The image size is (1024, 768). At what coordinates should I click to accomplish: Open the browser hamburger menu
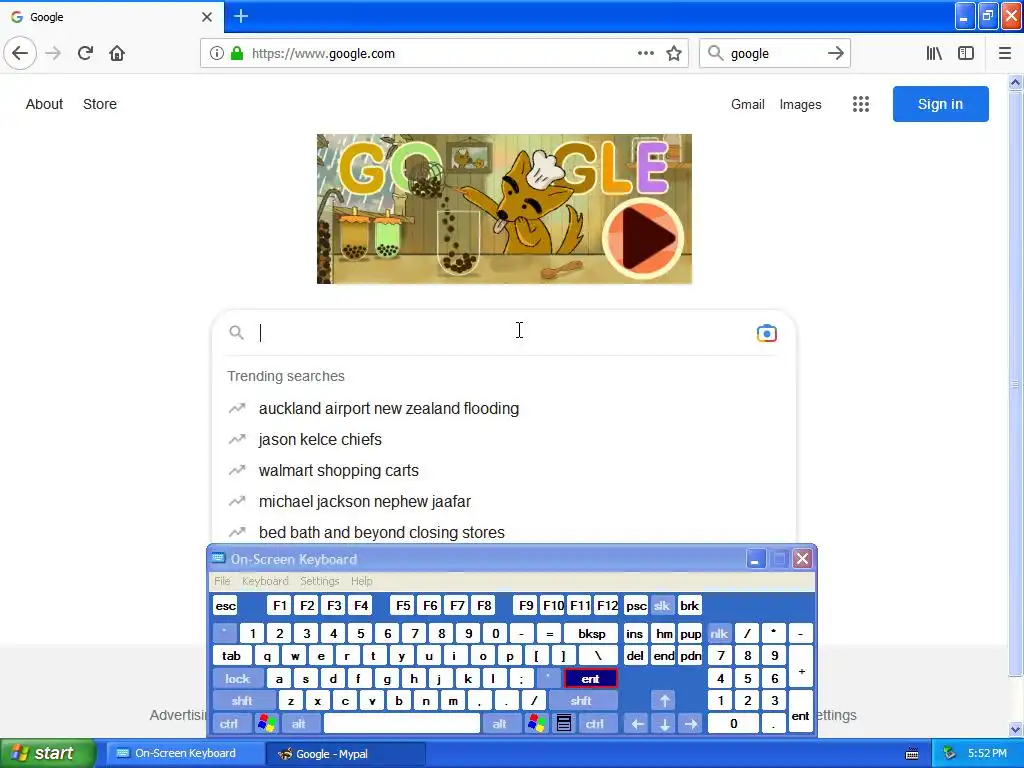(1004, 54)
